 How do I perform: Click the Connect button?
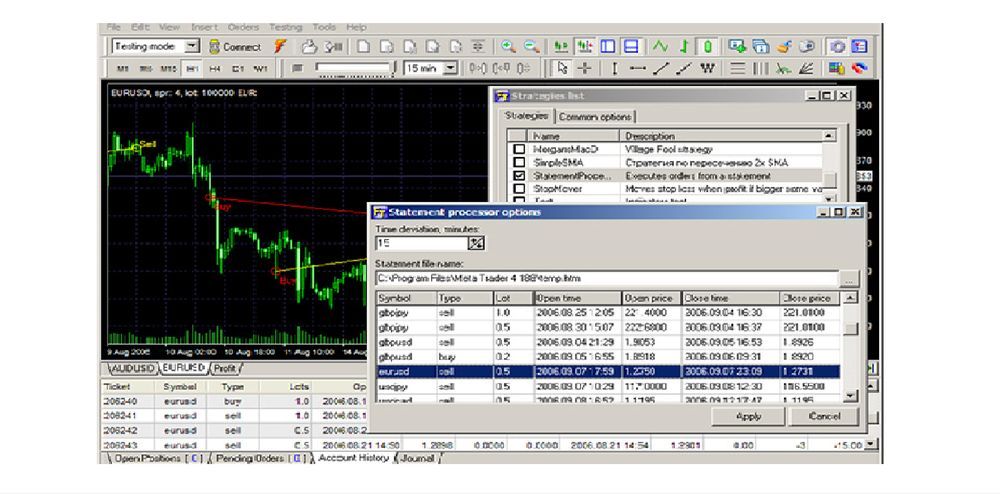[235, 47]
